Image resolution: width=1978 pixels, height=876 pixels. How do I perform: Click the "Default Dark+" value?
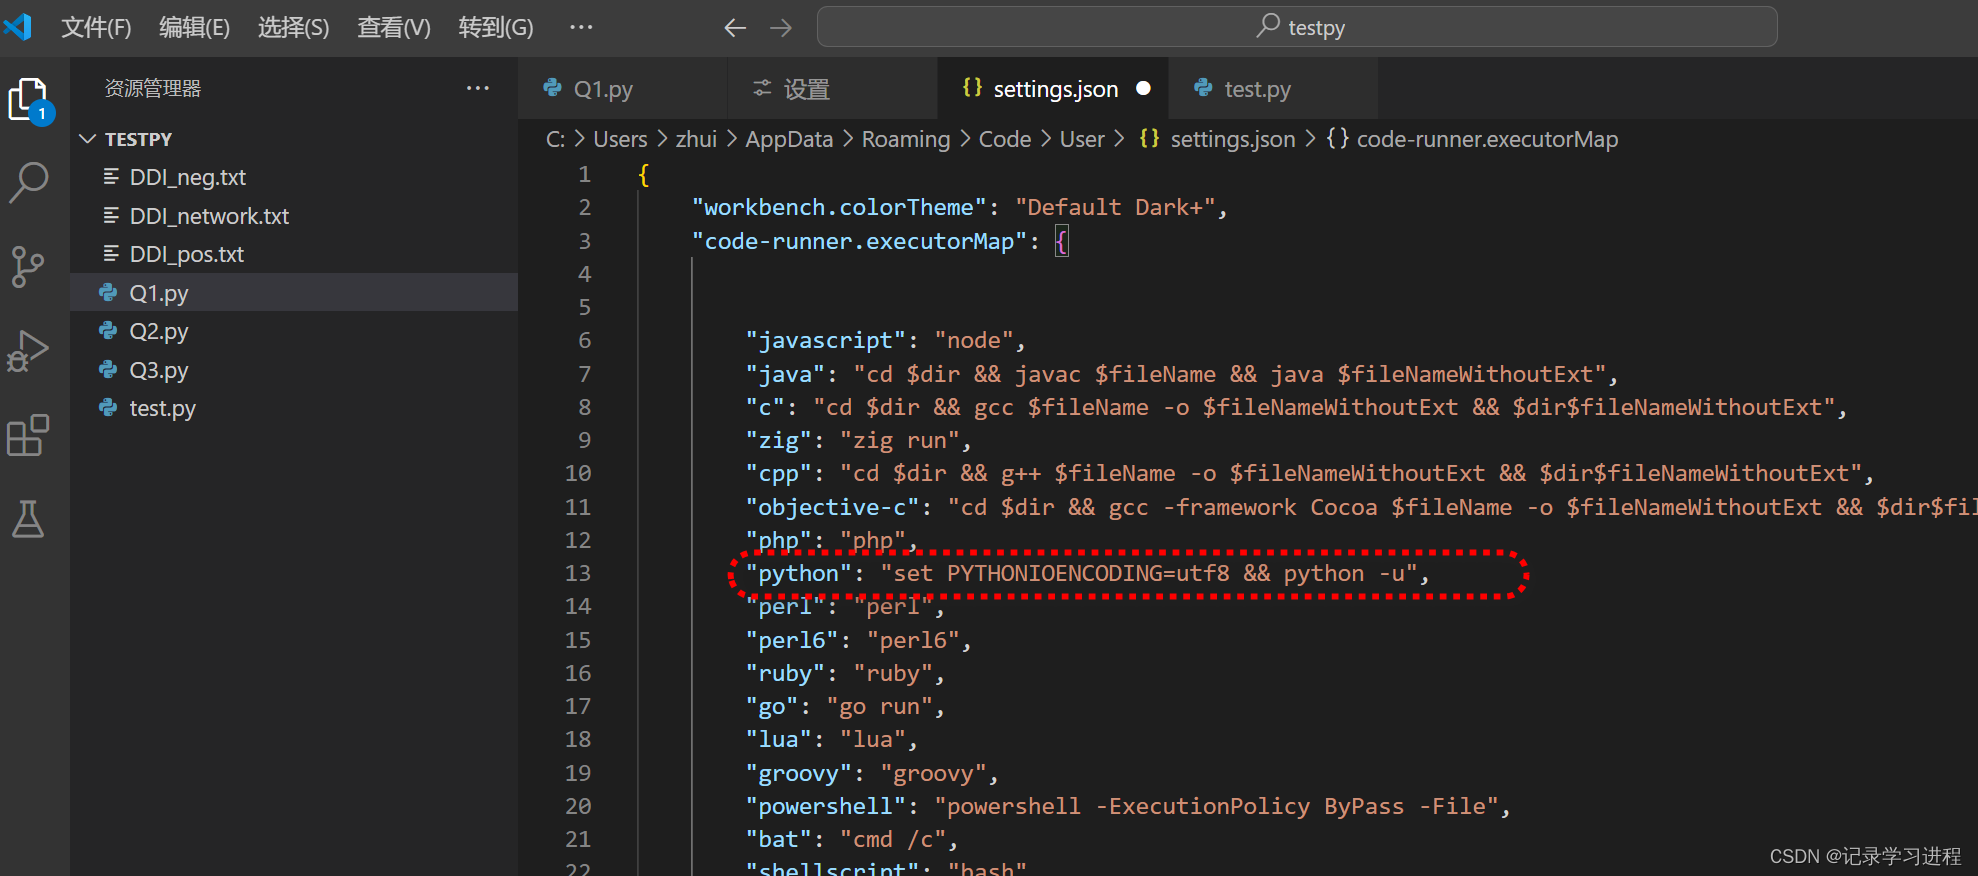[x=1115, y=207]
